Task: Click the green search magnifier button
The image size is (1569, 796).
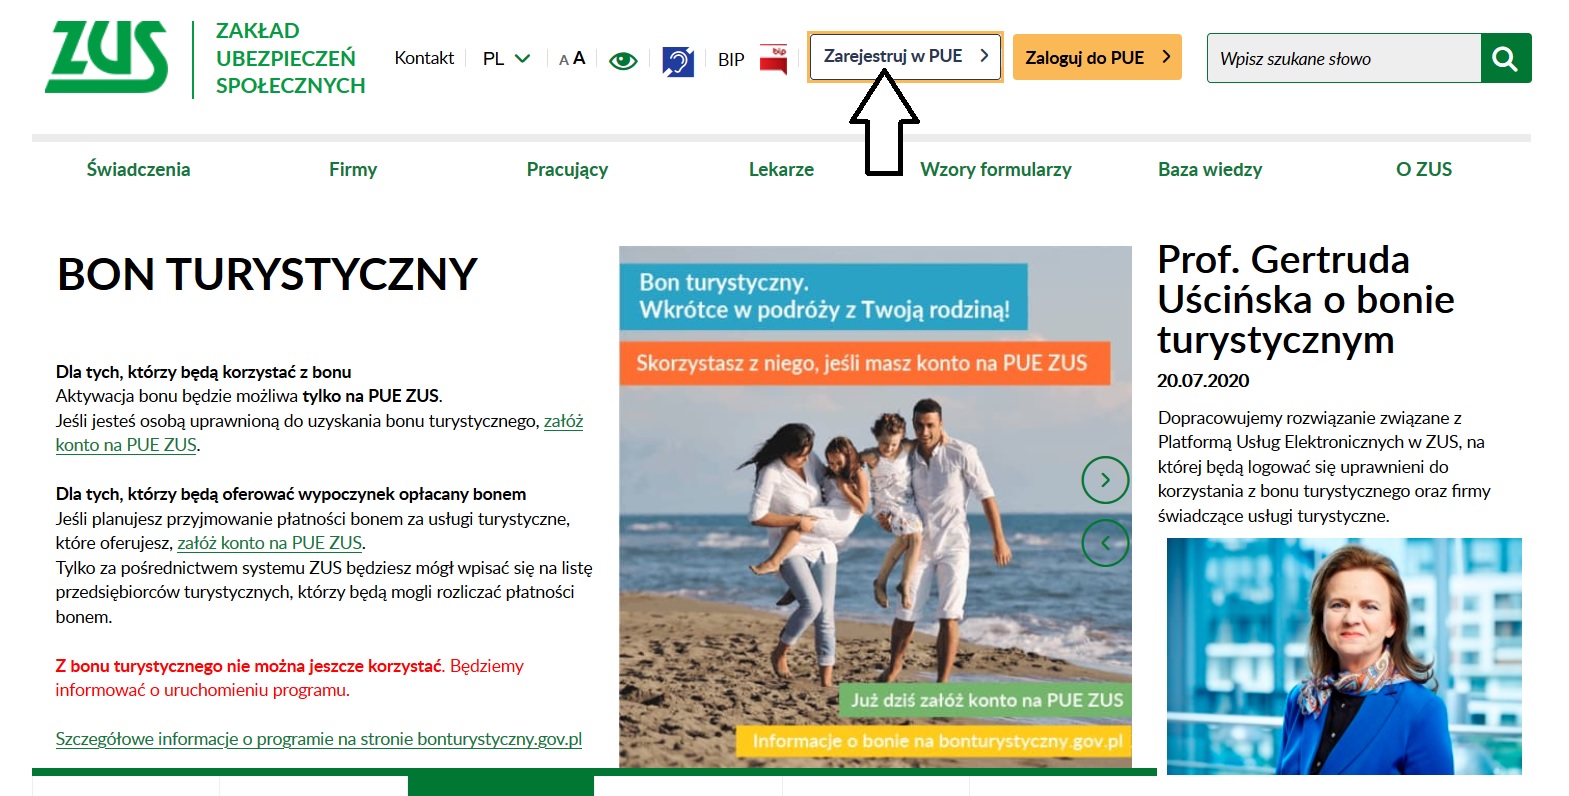Action: click(1506, 58)
